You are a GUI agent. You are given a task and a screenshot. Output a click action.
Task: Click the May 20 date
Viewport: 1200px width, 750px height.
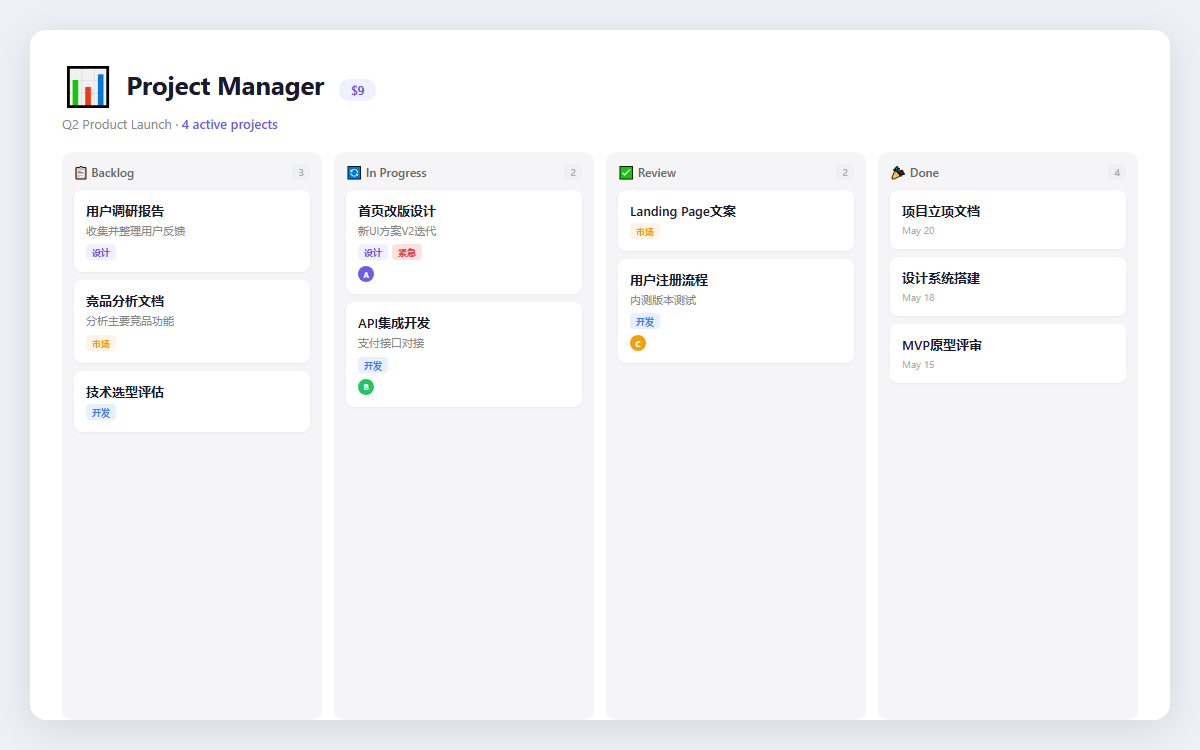pyautogui.click(x=918, y=231)
